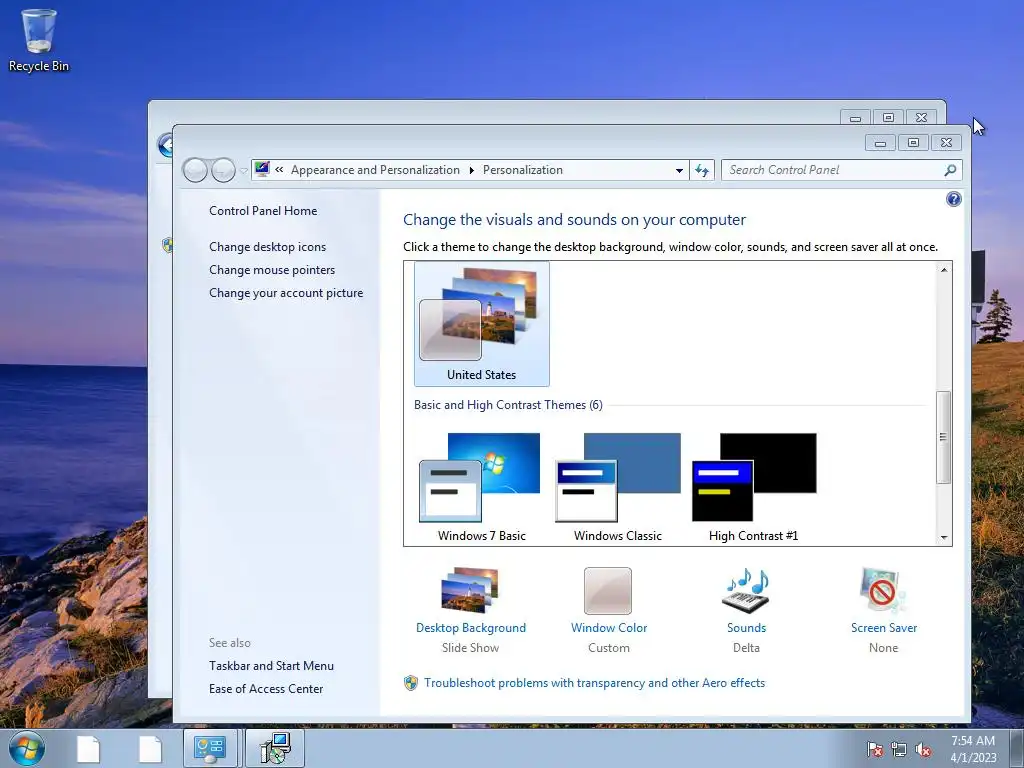The height and width of the screenshot is (768, 1024).
Task: Select the High Contrast #1 theme
Action: (754, 487)
